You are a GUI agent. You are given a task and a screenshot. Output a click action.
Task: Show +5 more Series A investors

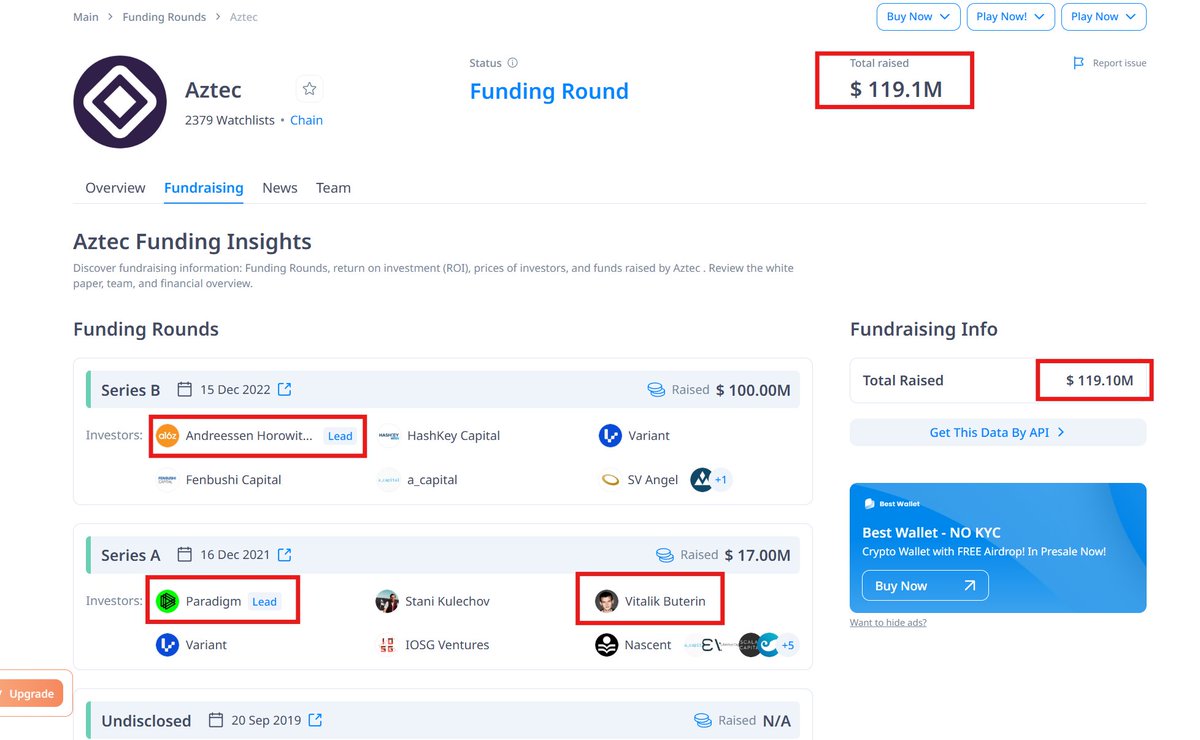pyautogui.click(x=788, y=645)
